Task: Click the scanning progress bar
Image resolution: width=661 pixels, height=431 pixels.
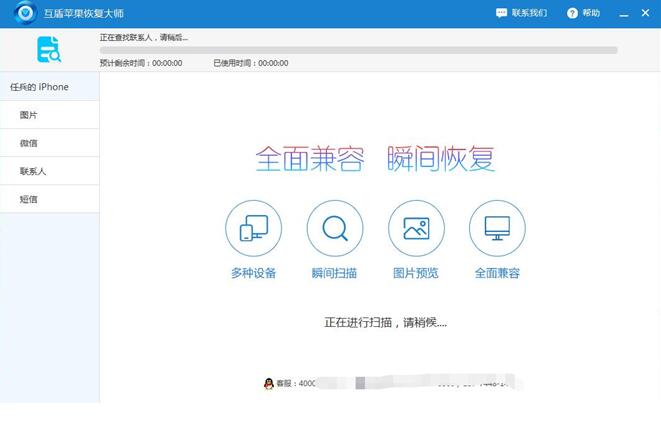Action: pyautogui.click(x=359, y=50)
